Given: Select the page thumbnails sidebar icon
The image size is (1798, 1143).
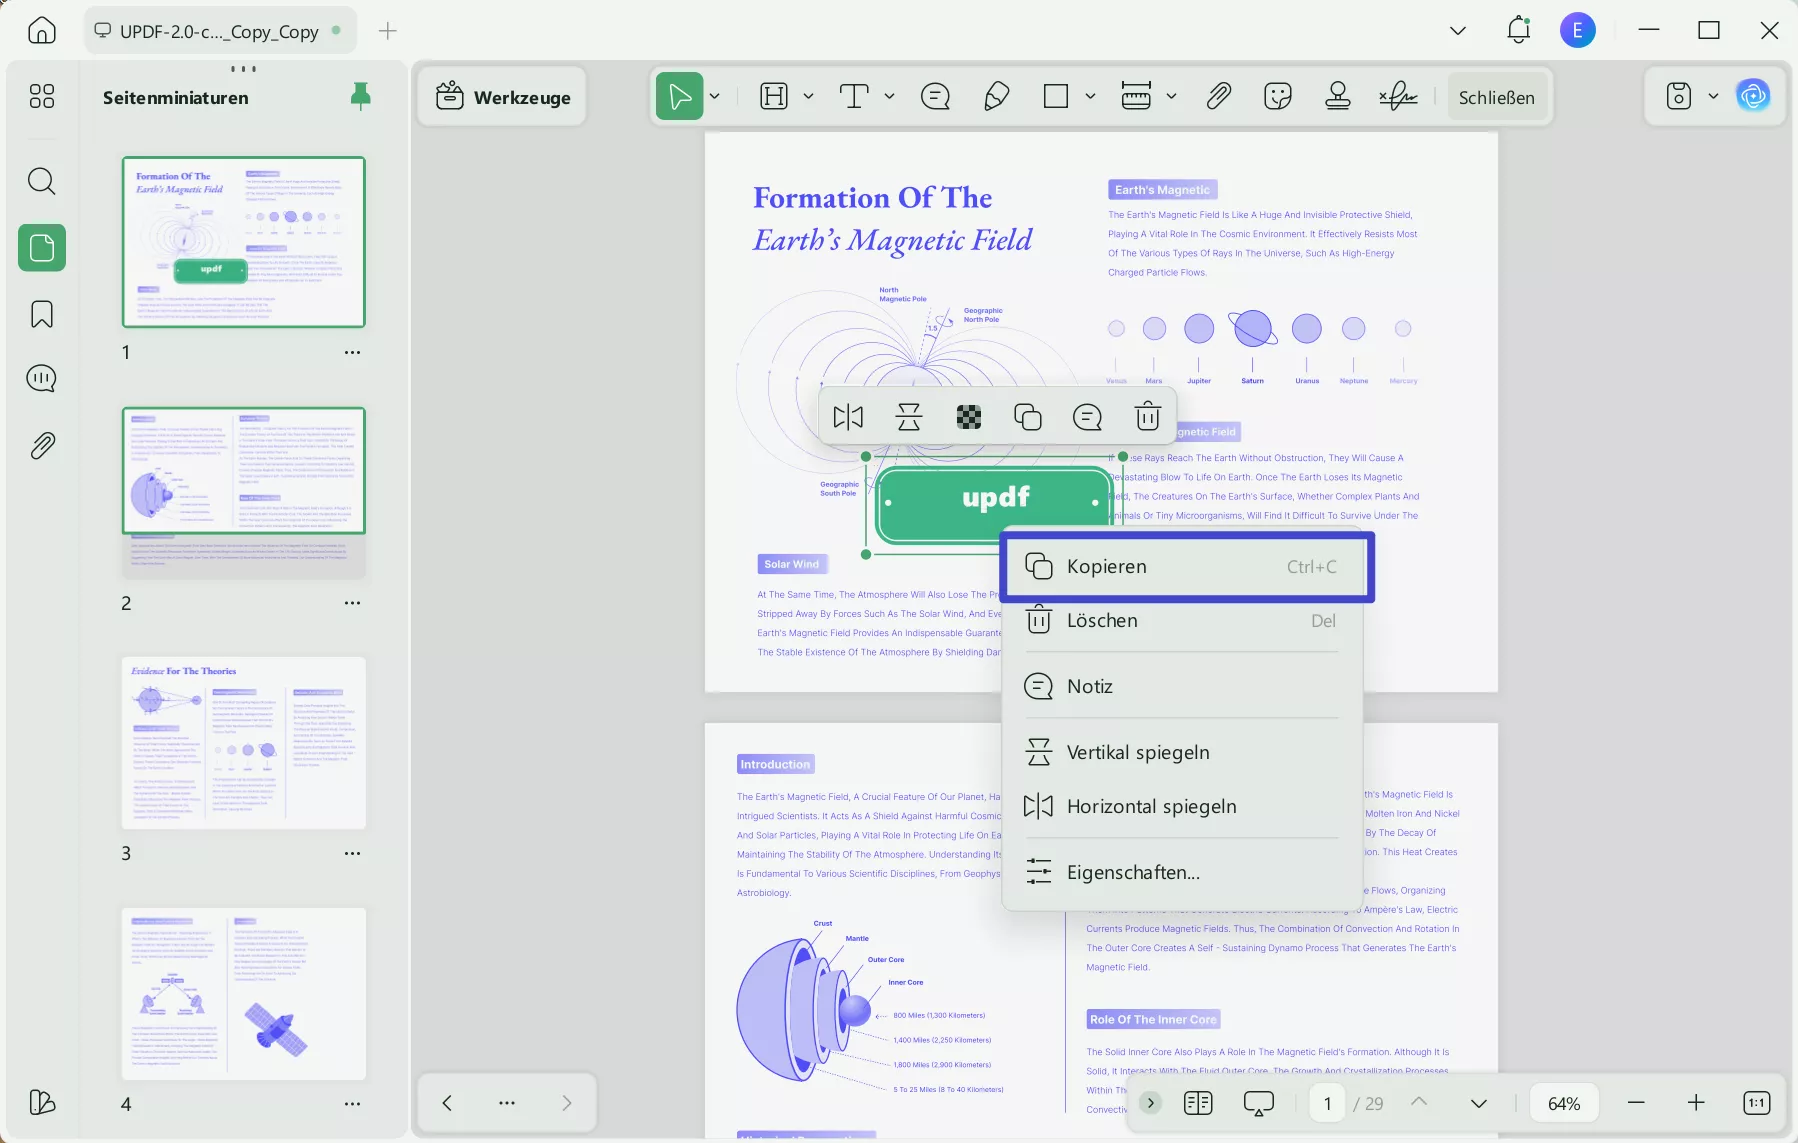Looking at the screenshot, I should pos(42,247).
